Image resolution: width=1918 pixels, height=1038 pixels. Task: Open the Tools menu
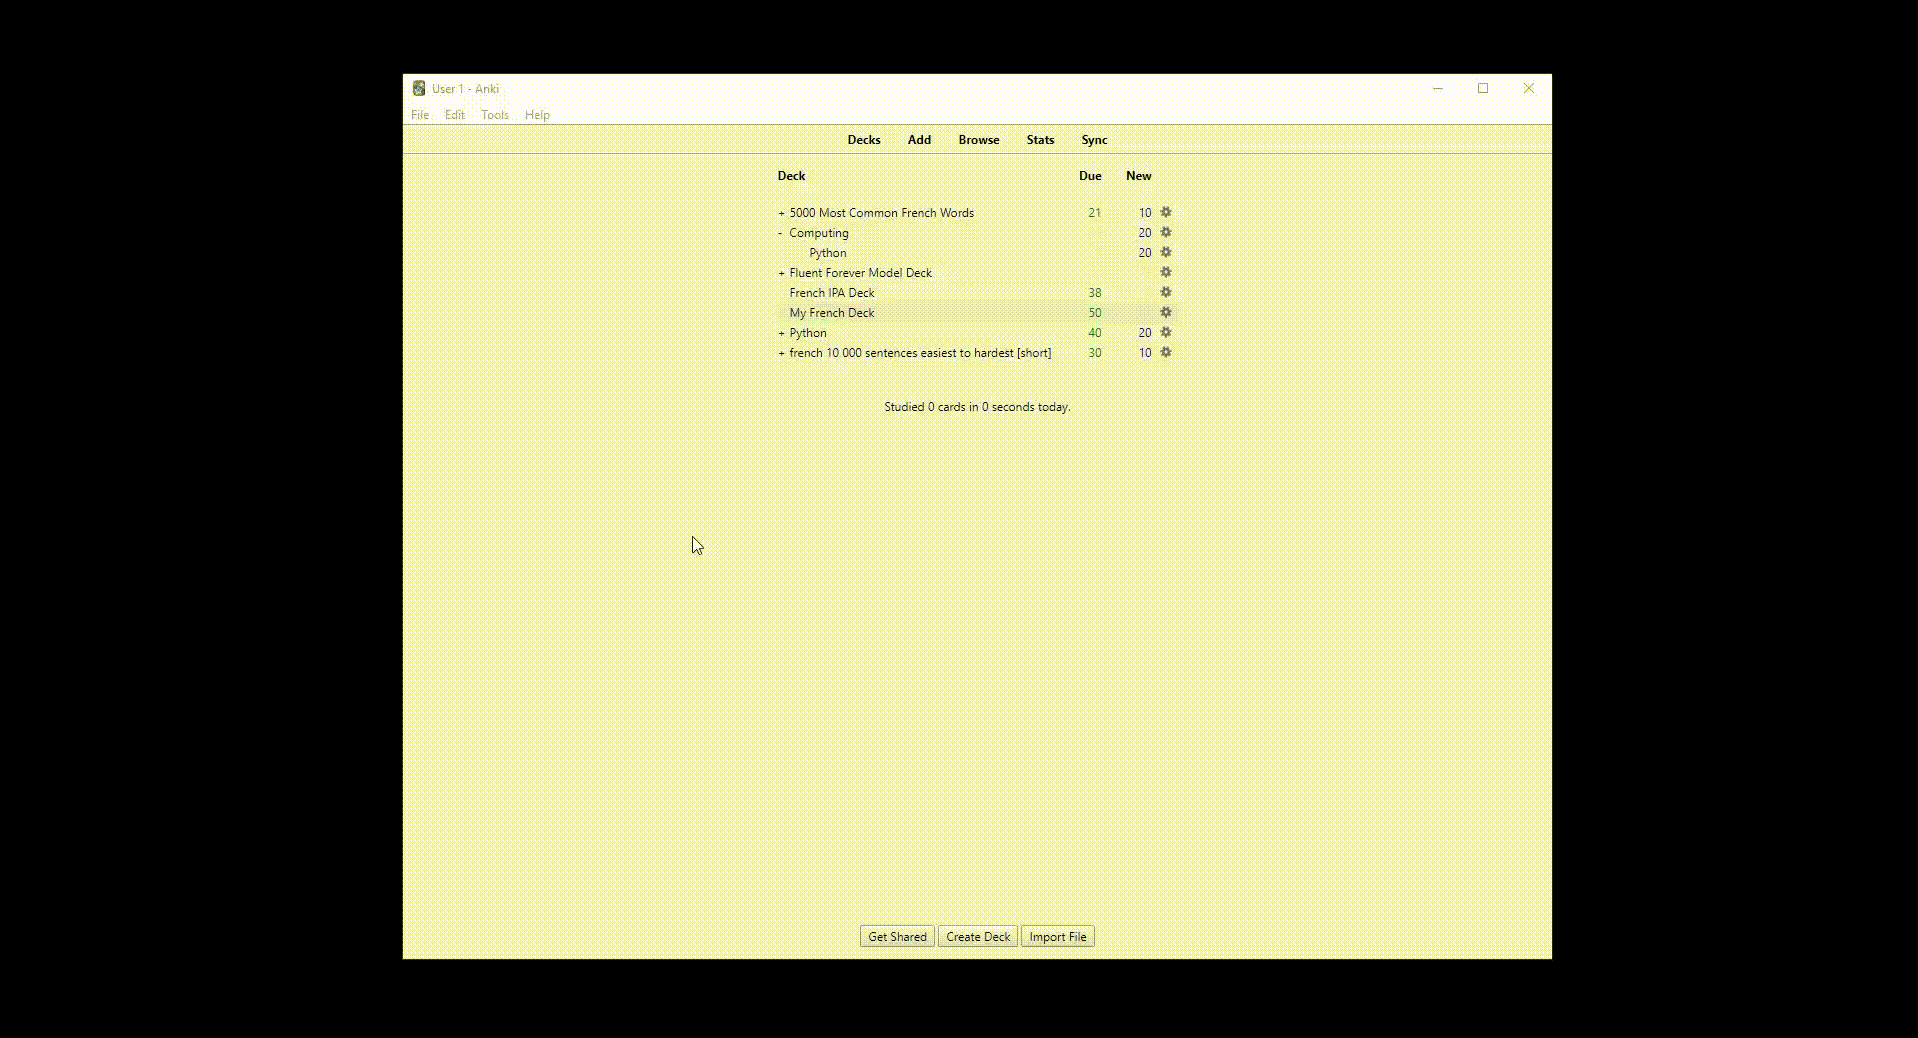pyautogui.click(x=494, y=115)
